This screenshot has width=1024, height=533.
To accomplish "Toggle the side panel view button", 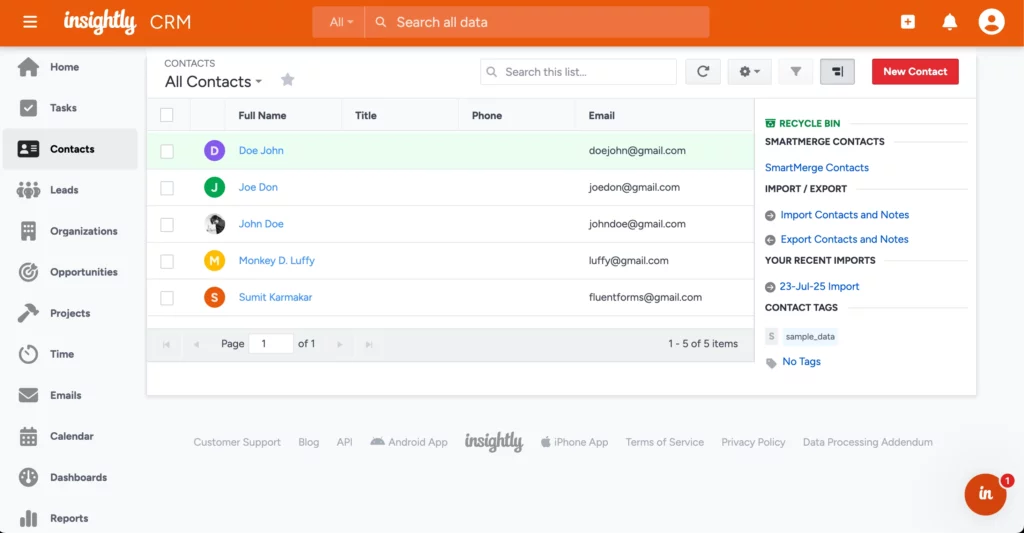I will (837, 72).
